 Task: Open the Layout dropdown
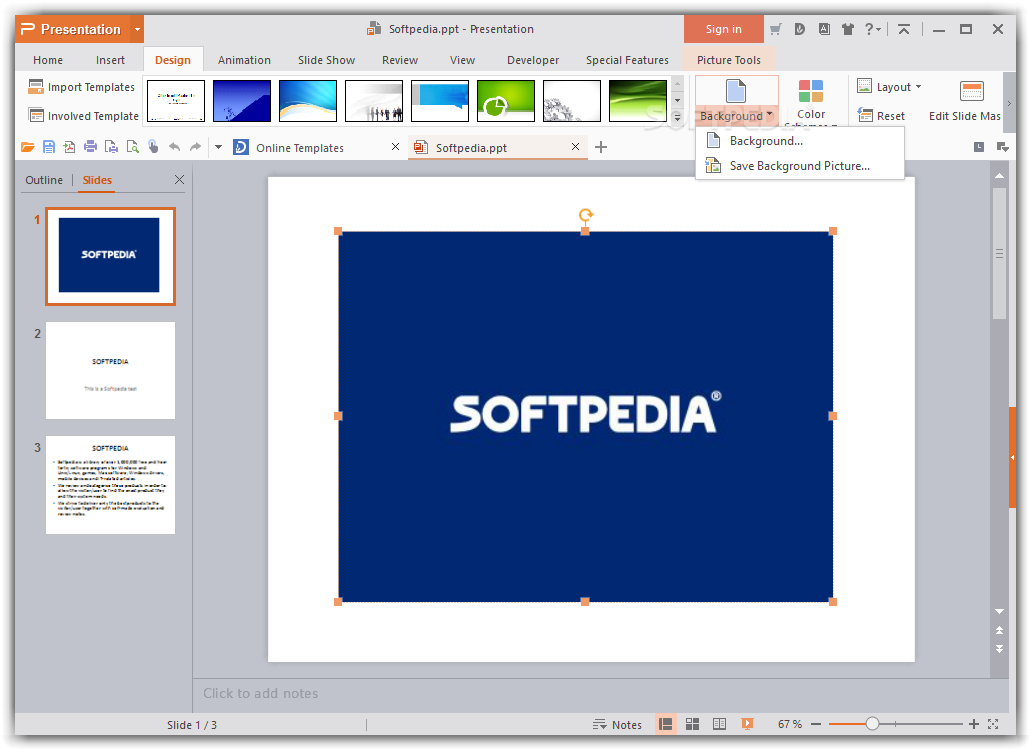[889, 87]
